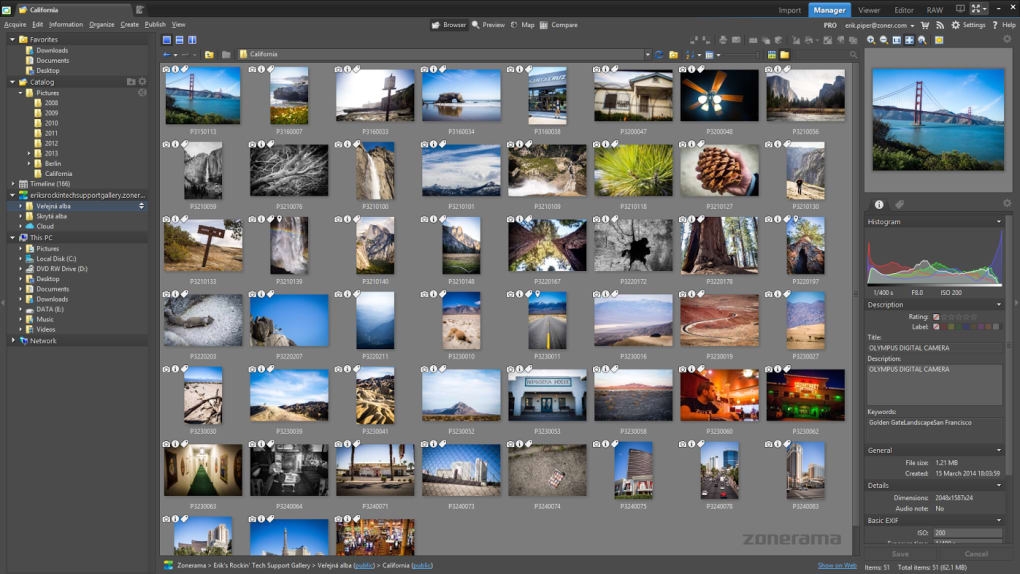
Task: Switch to Compare mode
Action: [558, 25]
